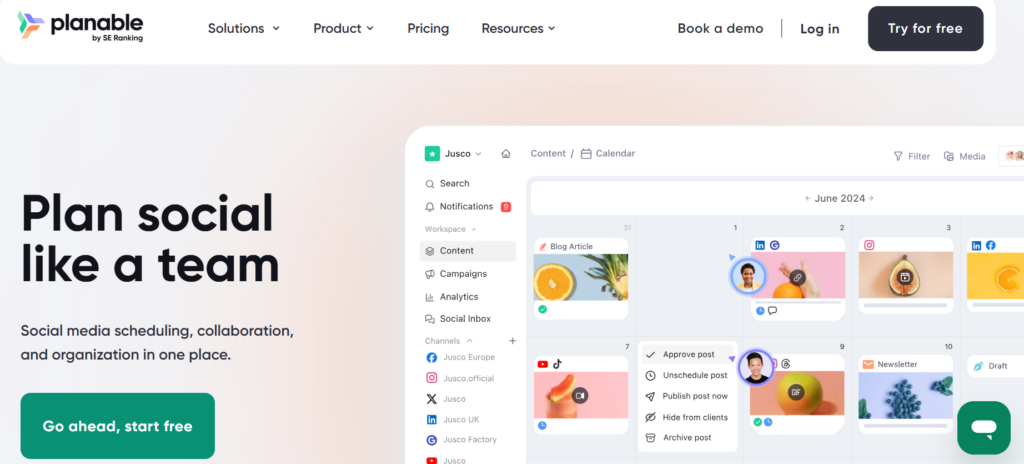Screen dimensions: 1024x464
Task: Choose Publish post now
Action: (688, 396)
